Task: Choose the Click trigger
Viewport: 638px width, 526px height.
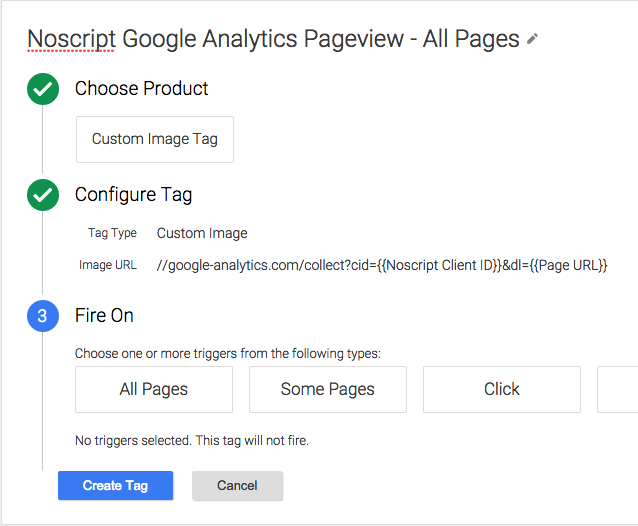Action: click(502, 389)
